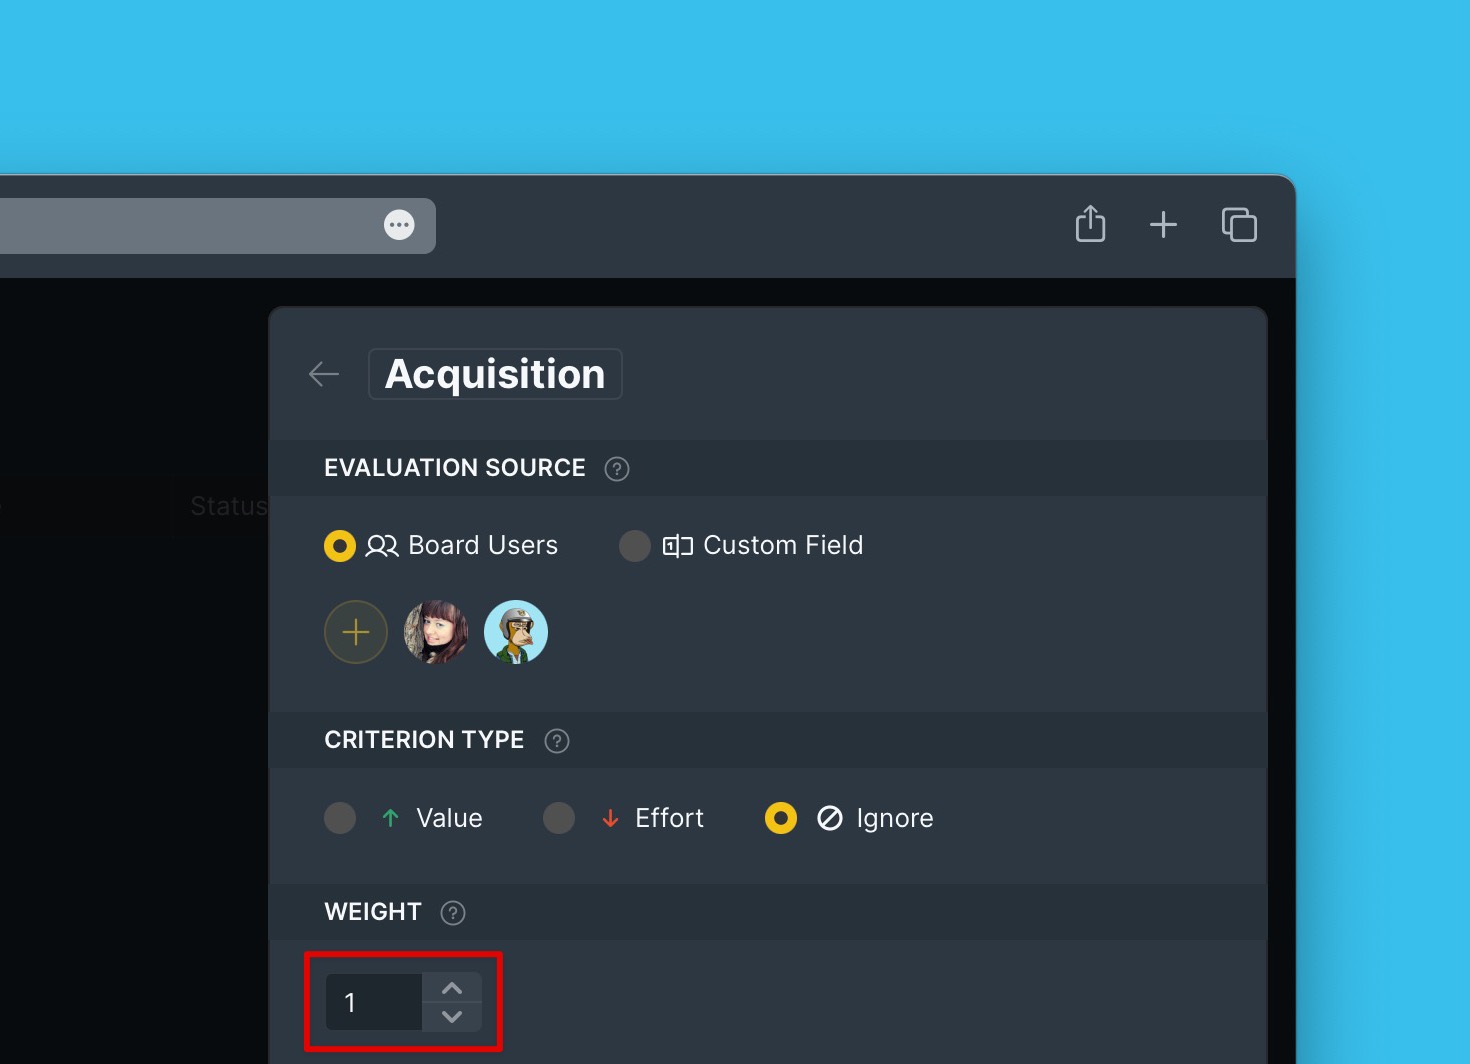The height and width of the screenshot is (1064, 1470).
Task: Open a new browser tab
Action: coord(1163,224)
